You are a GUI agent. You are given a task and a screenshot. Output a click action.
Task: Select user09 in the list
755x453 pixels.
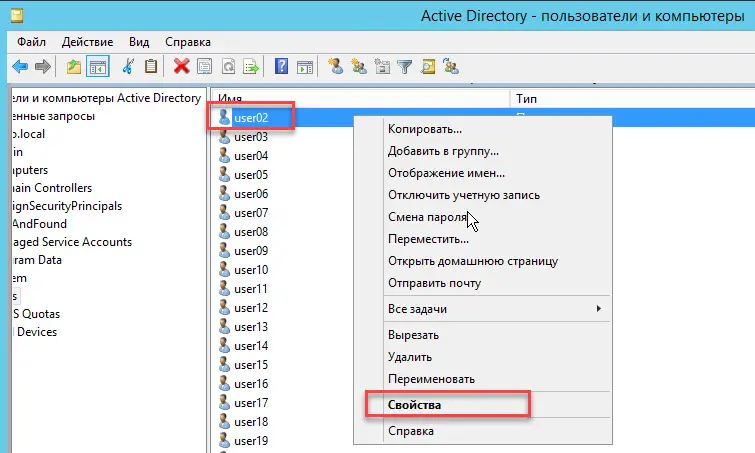click(251, 251)
